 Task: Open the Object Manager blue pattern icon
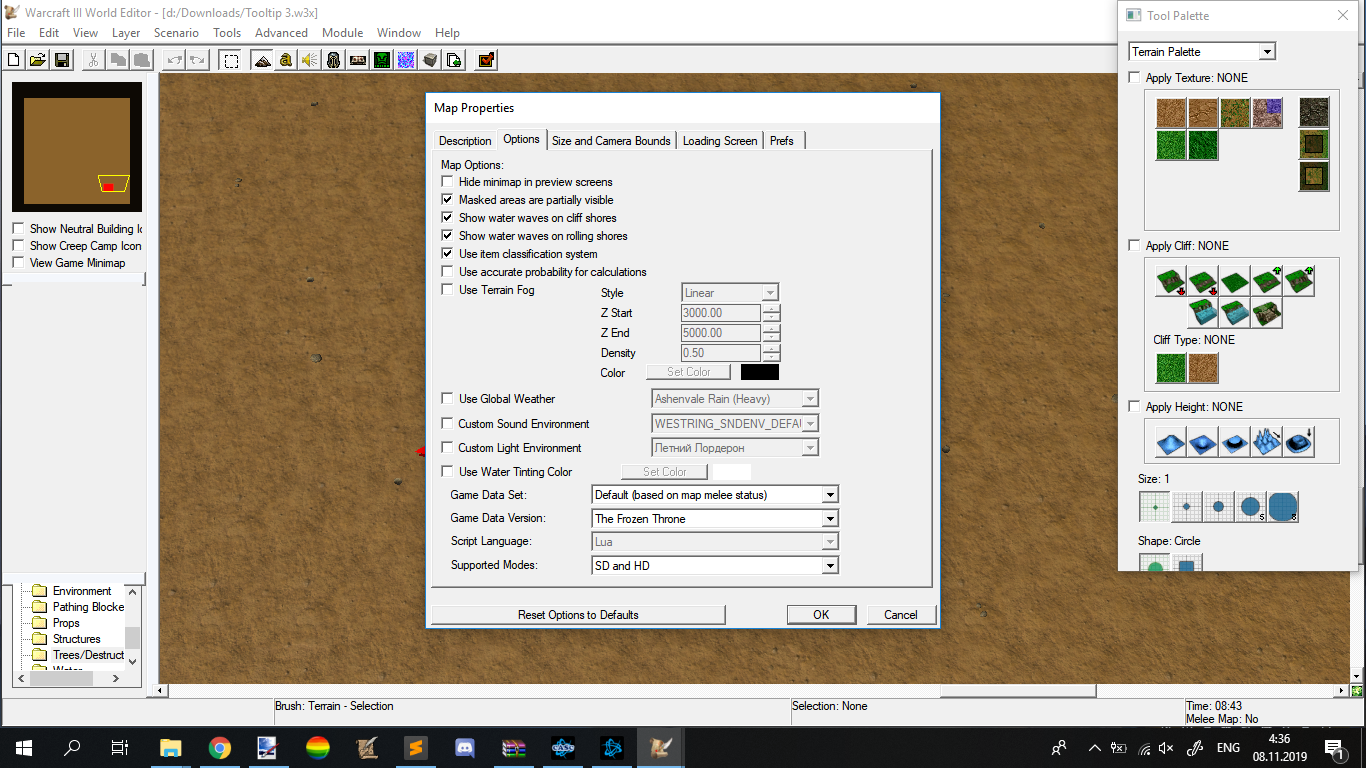point(405,60)
